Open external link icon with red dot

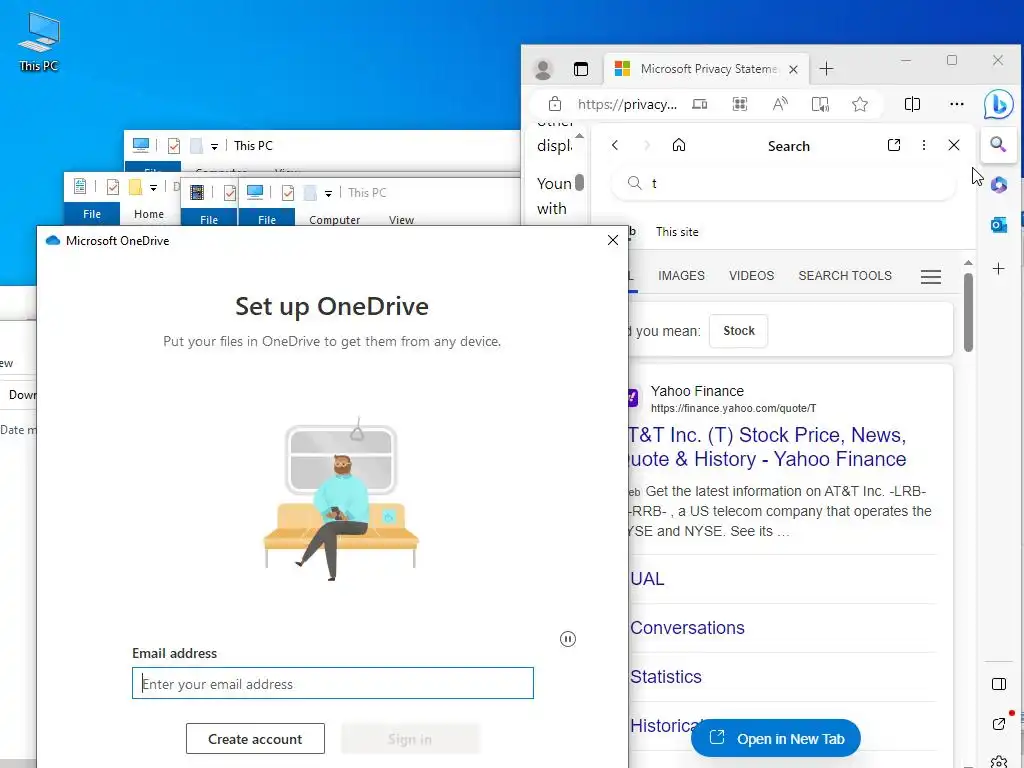tap(999, 724)
